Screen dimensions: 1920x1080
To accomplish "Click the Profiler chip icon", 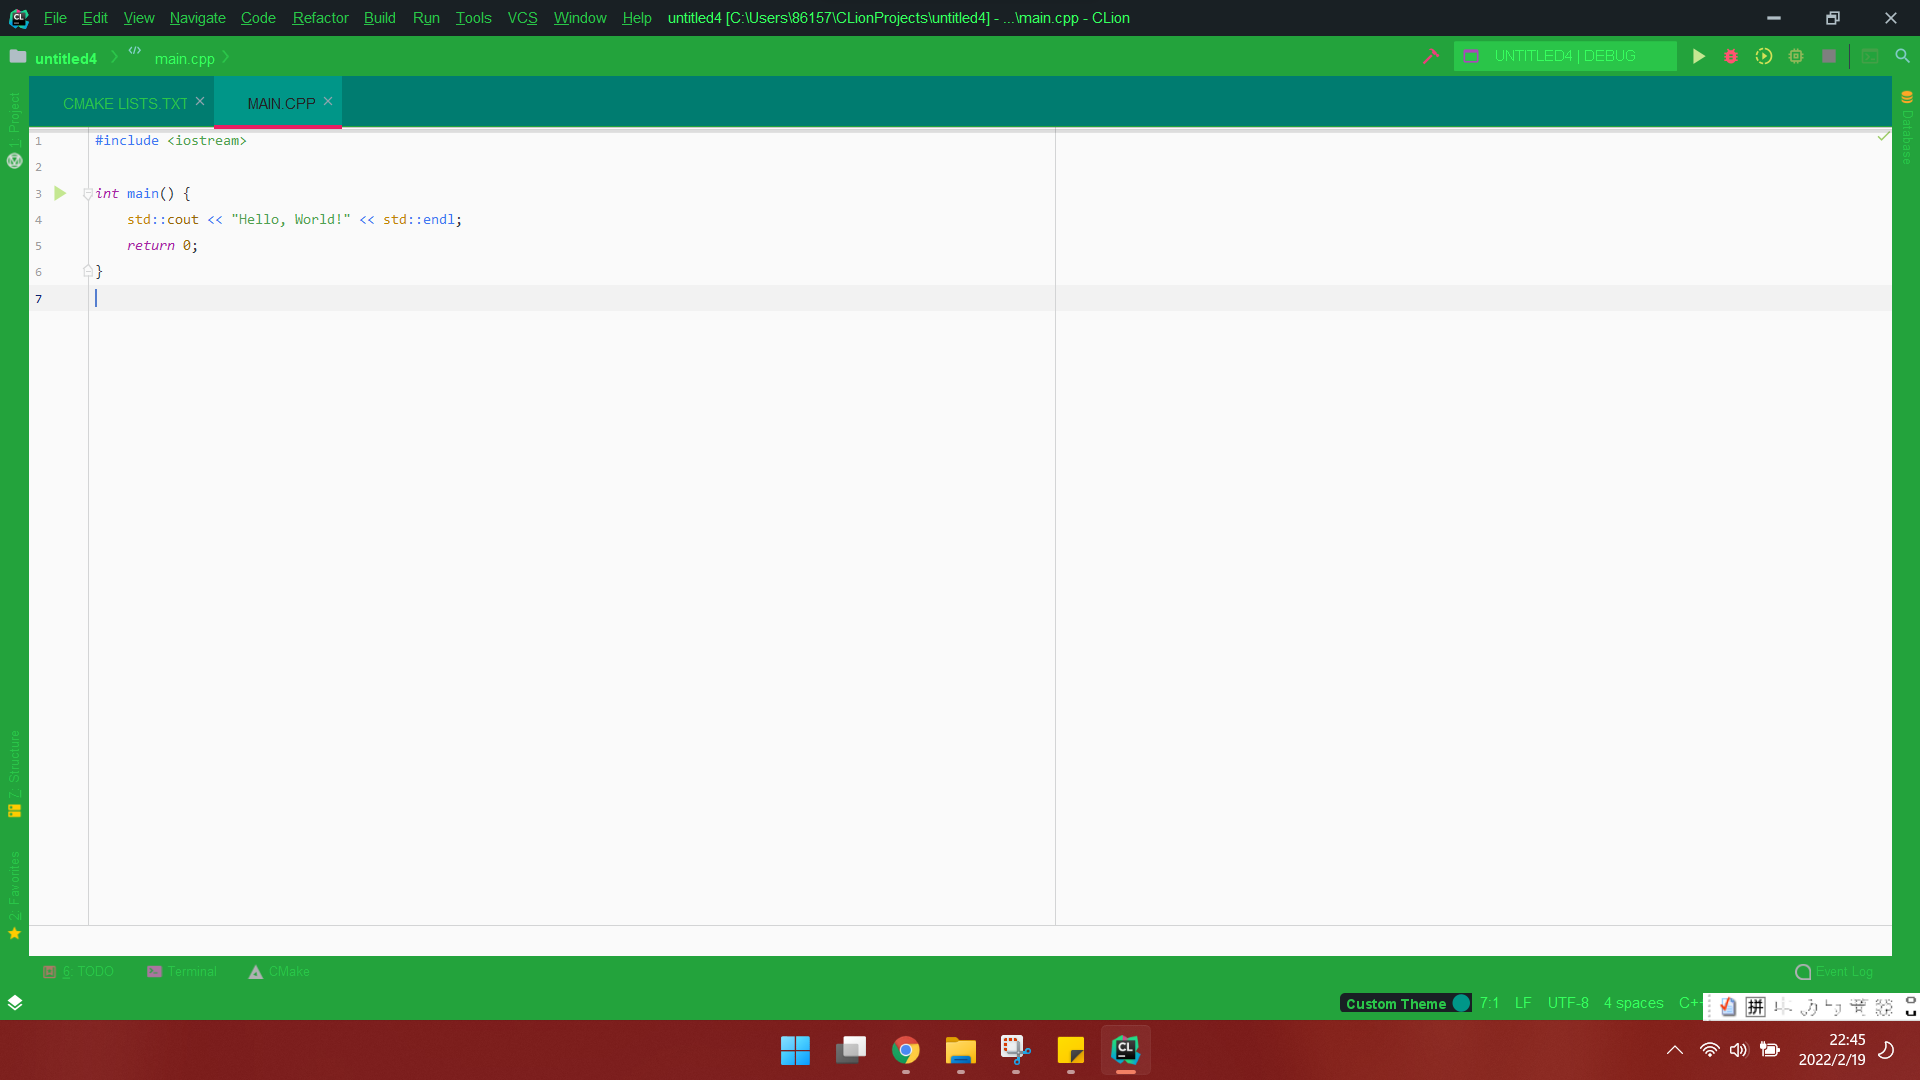I will click(x=1796, y=56).
